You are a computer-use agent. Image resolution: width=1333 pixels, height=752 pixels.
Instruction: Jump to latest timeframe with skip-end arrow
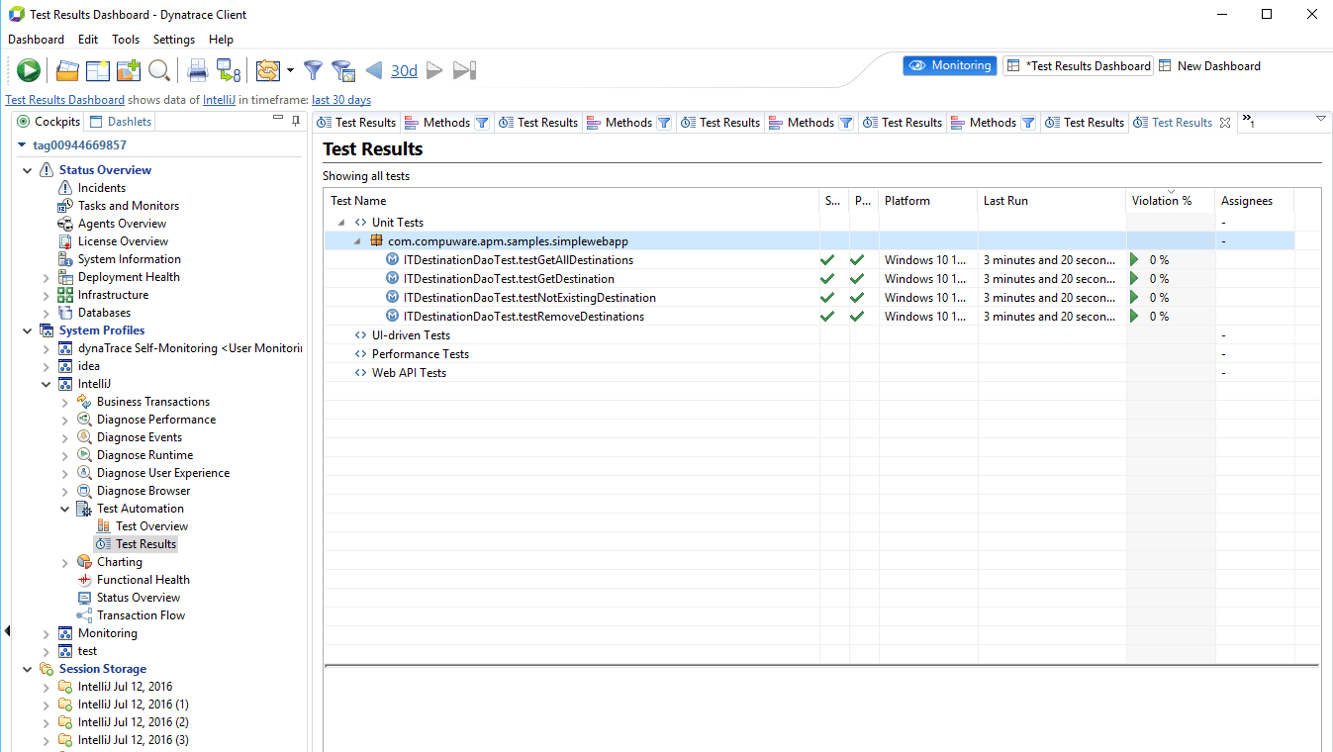pyautogui.click(x=464, y=70)
